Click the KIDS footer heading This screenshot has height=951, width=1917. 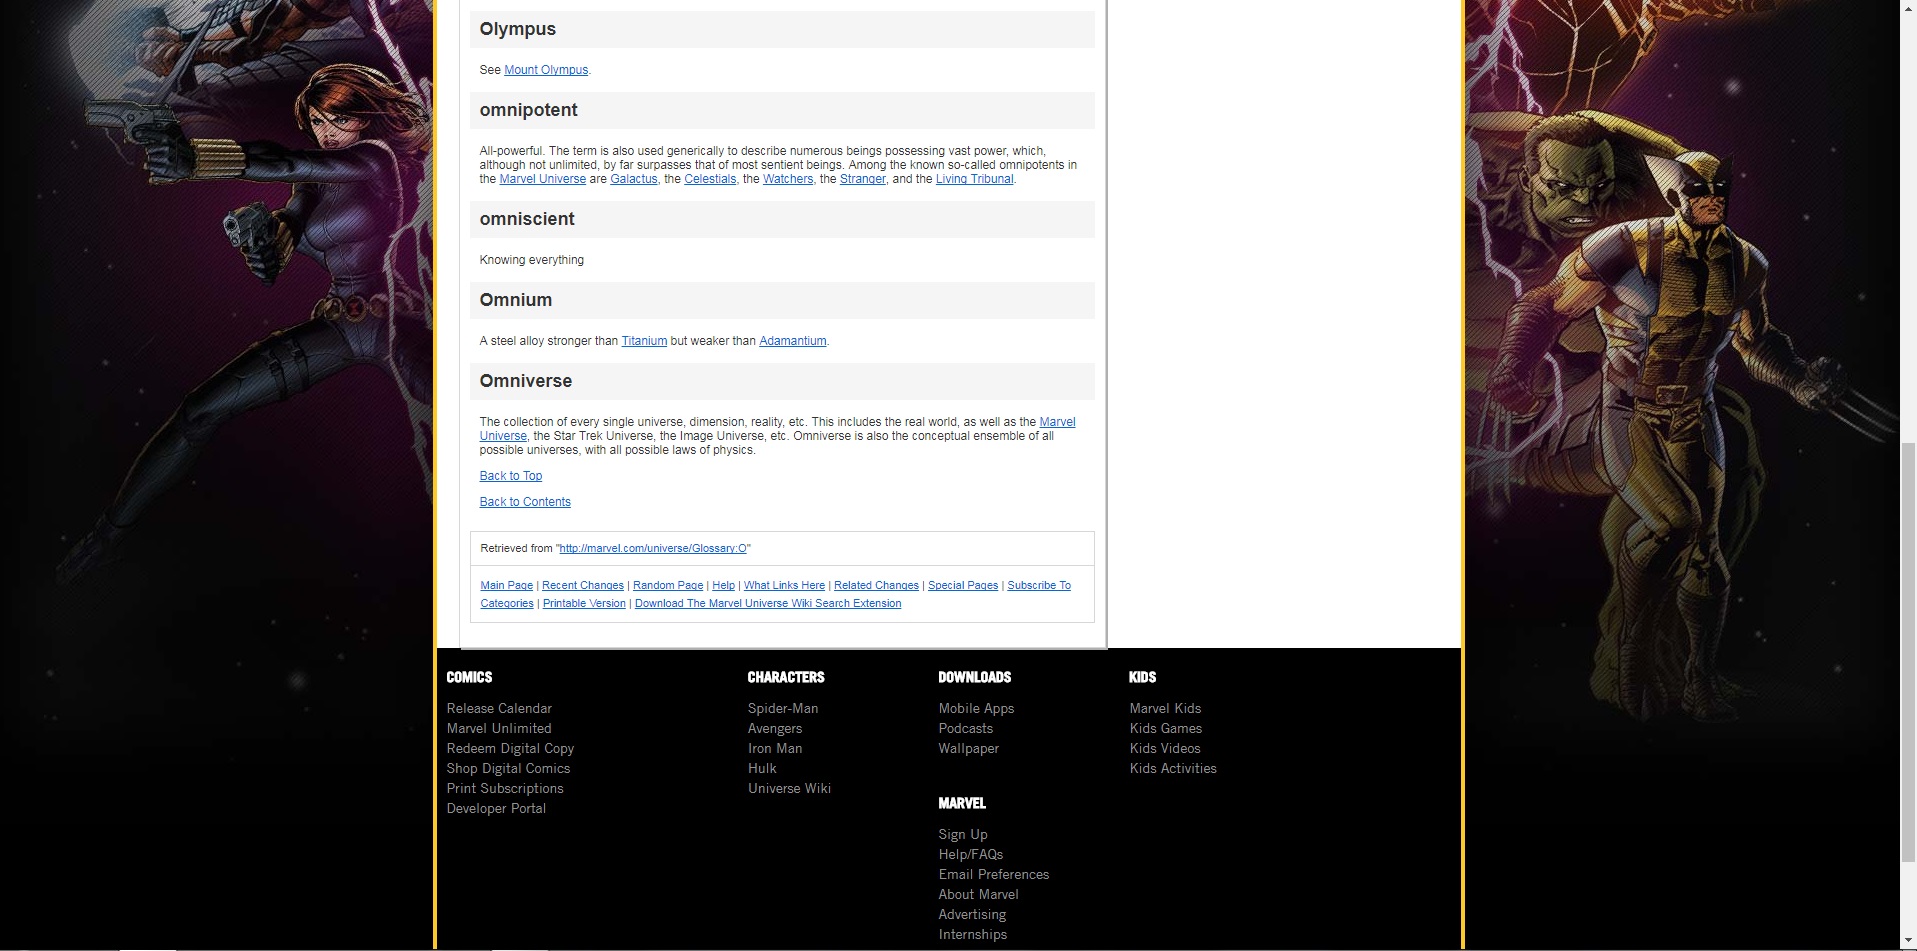pos(1142,677)
